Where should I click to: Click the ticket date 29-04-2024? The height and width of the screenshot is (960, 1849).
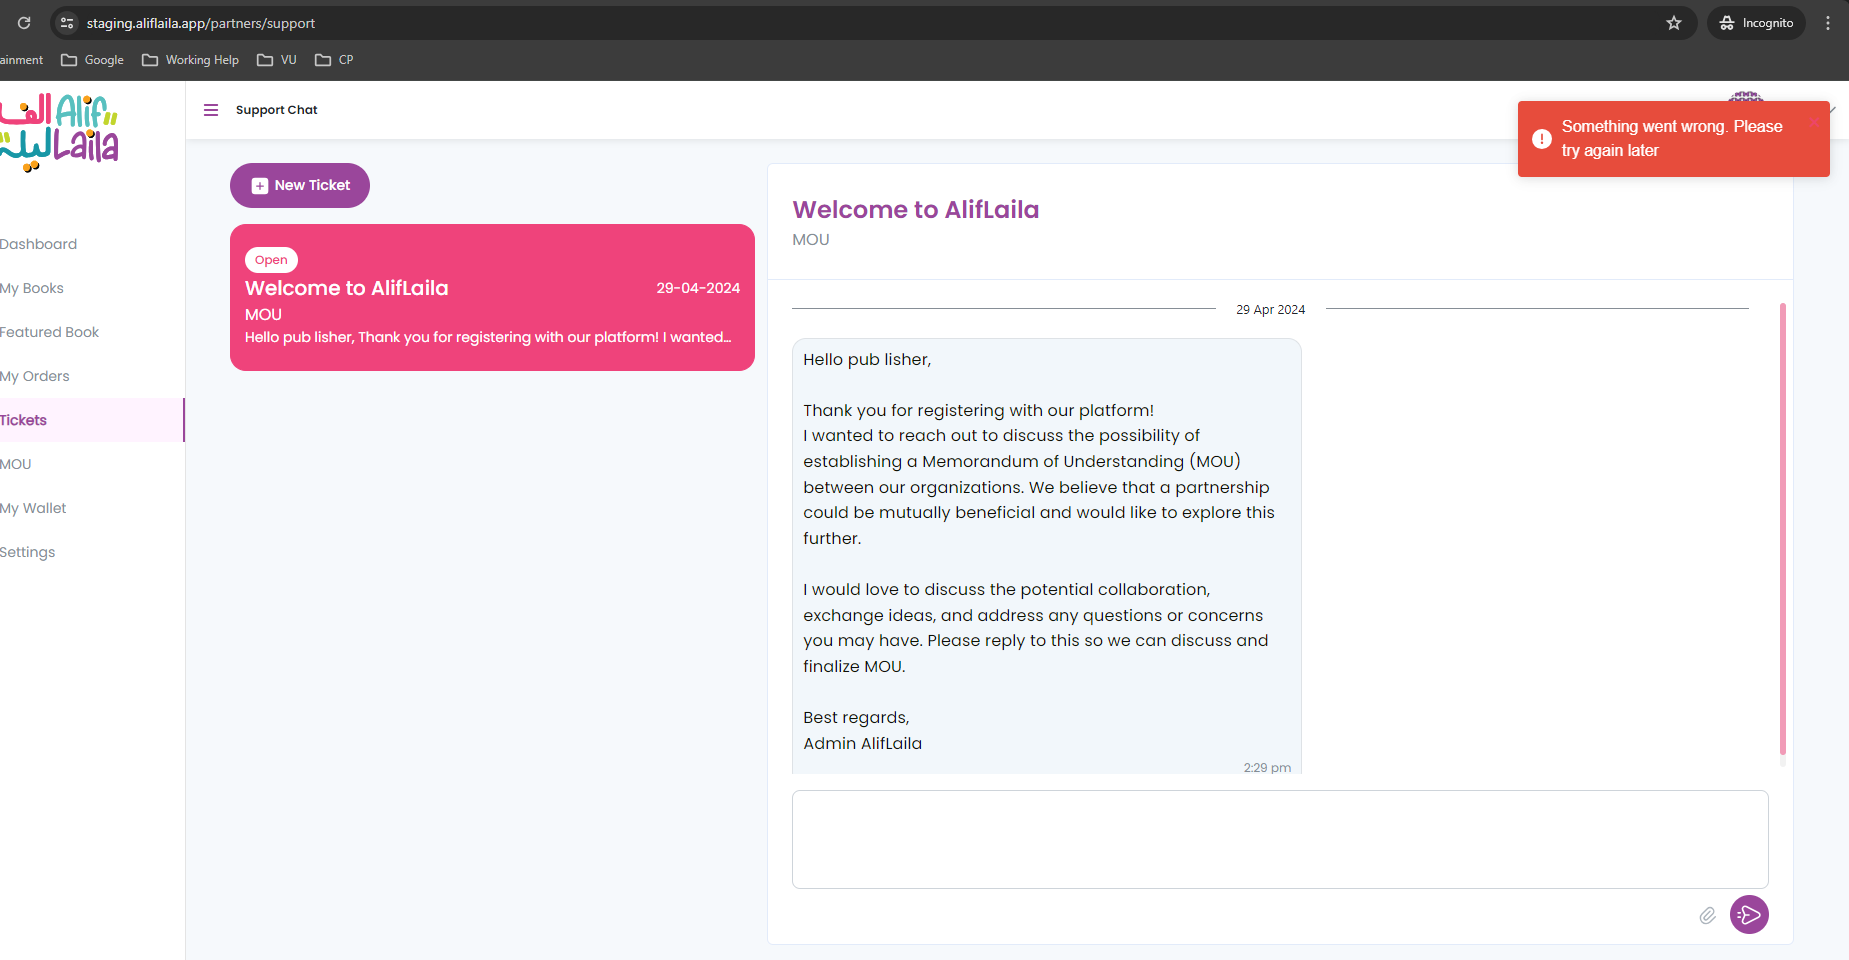coord(698,288)
